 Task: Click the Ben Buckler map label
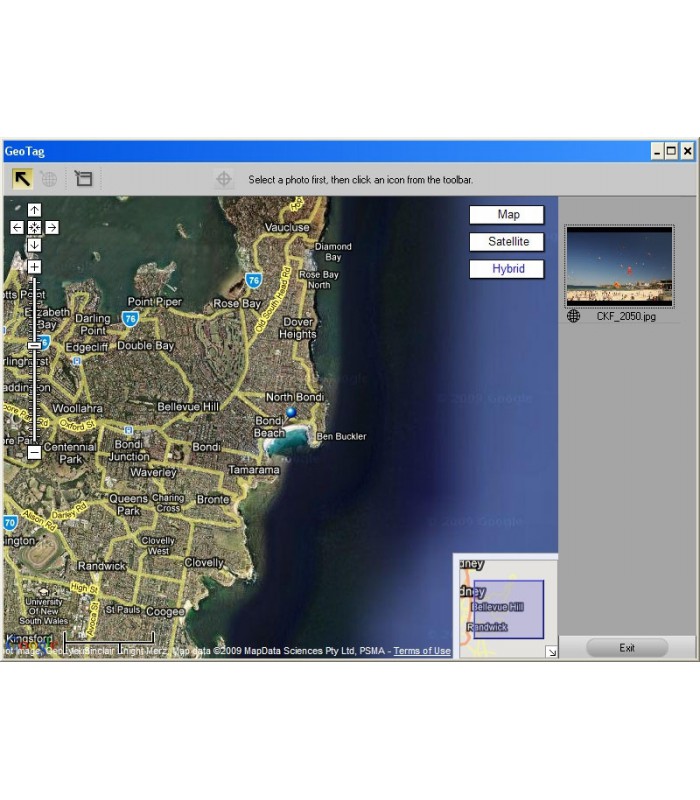click(x=341, y=437)
